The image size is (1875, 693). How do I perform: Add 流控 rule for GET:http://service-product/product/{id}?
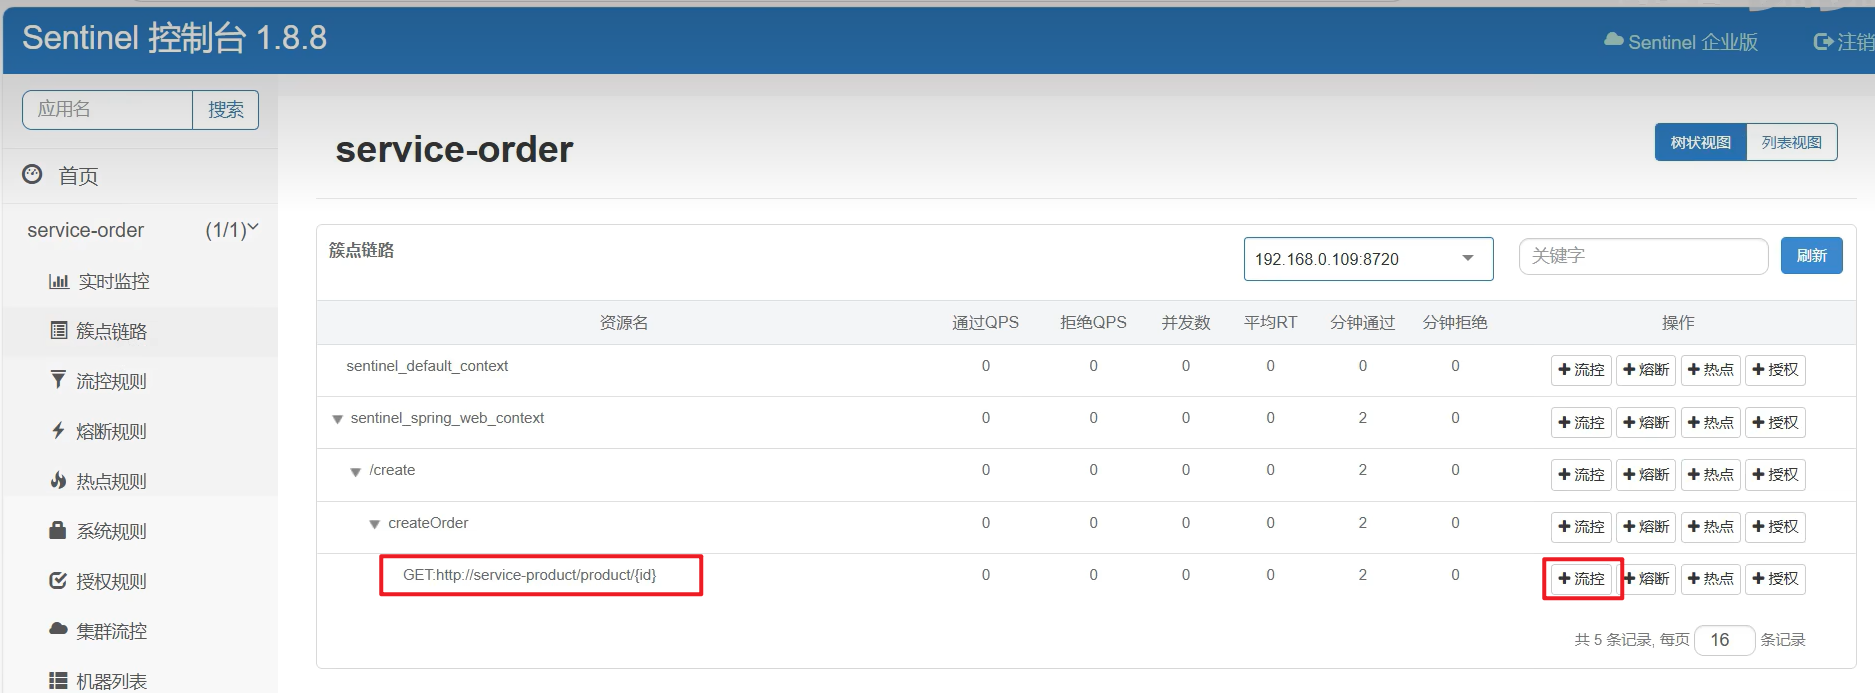1581,579
